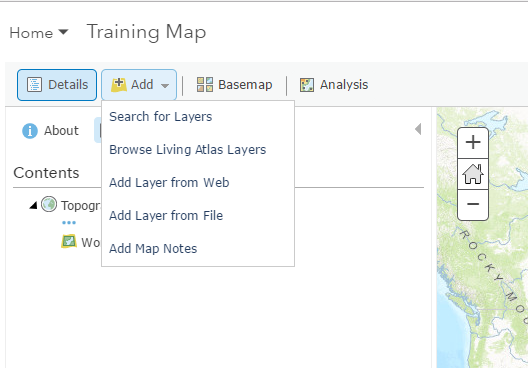Viewport: 528px width, 368px height.
Task: Select Add Layer from Web
Action: (169, 182)
